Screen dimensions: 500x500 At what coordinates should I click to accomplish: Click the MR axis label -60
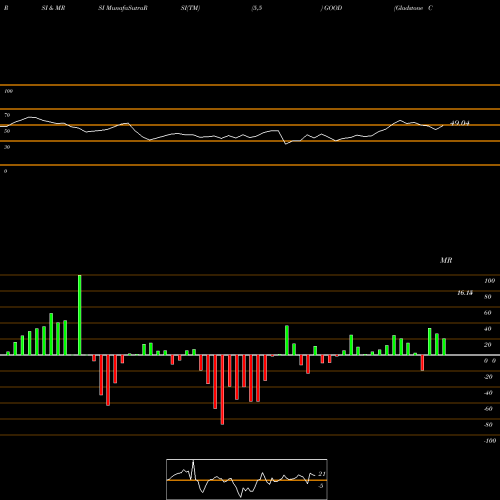coord(488,409)
